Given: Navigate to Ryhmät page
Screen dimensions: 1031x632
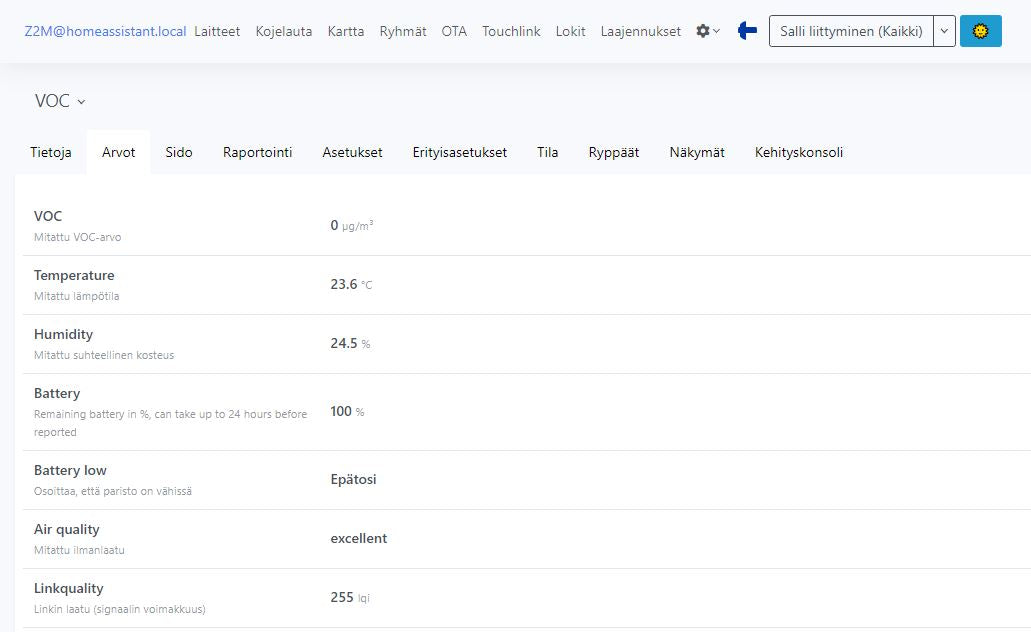Looking at the screenshot, I should click(403, 31).
